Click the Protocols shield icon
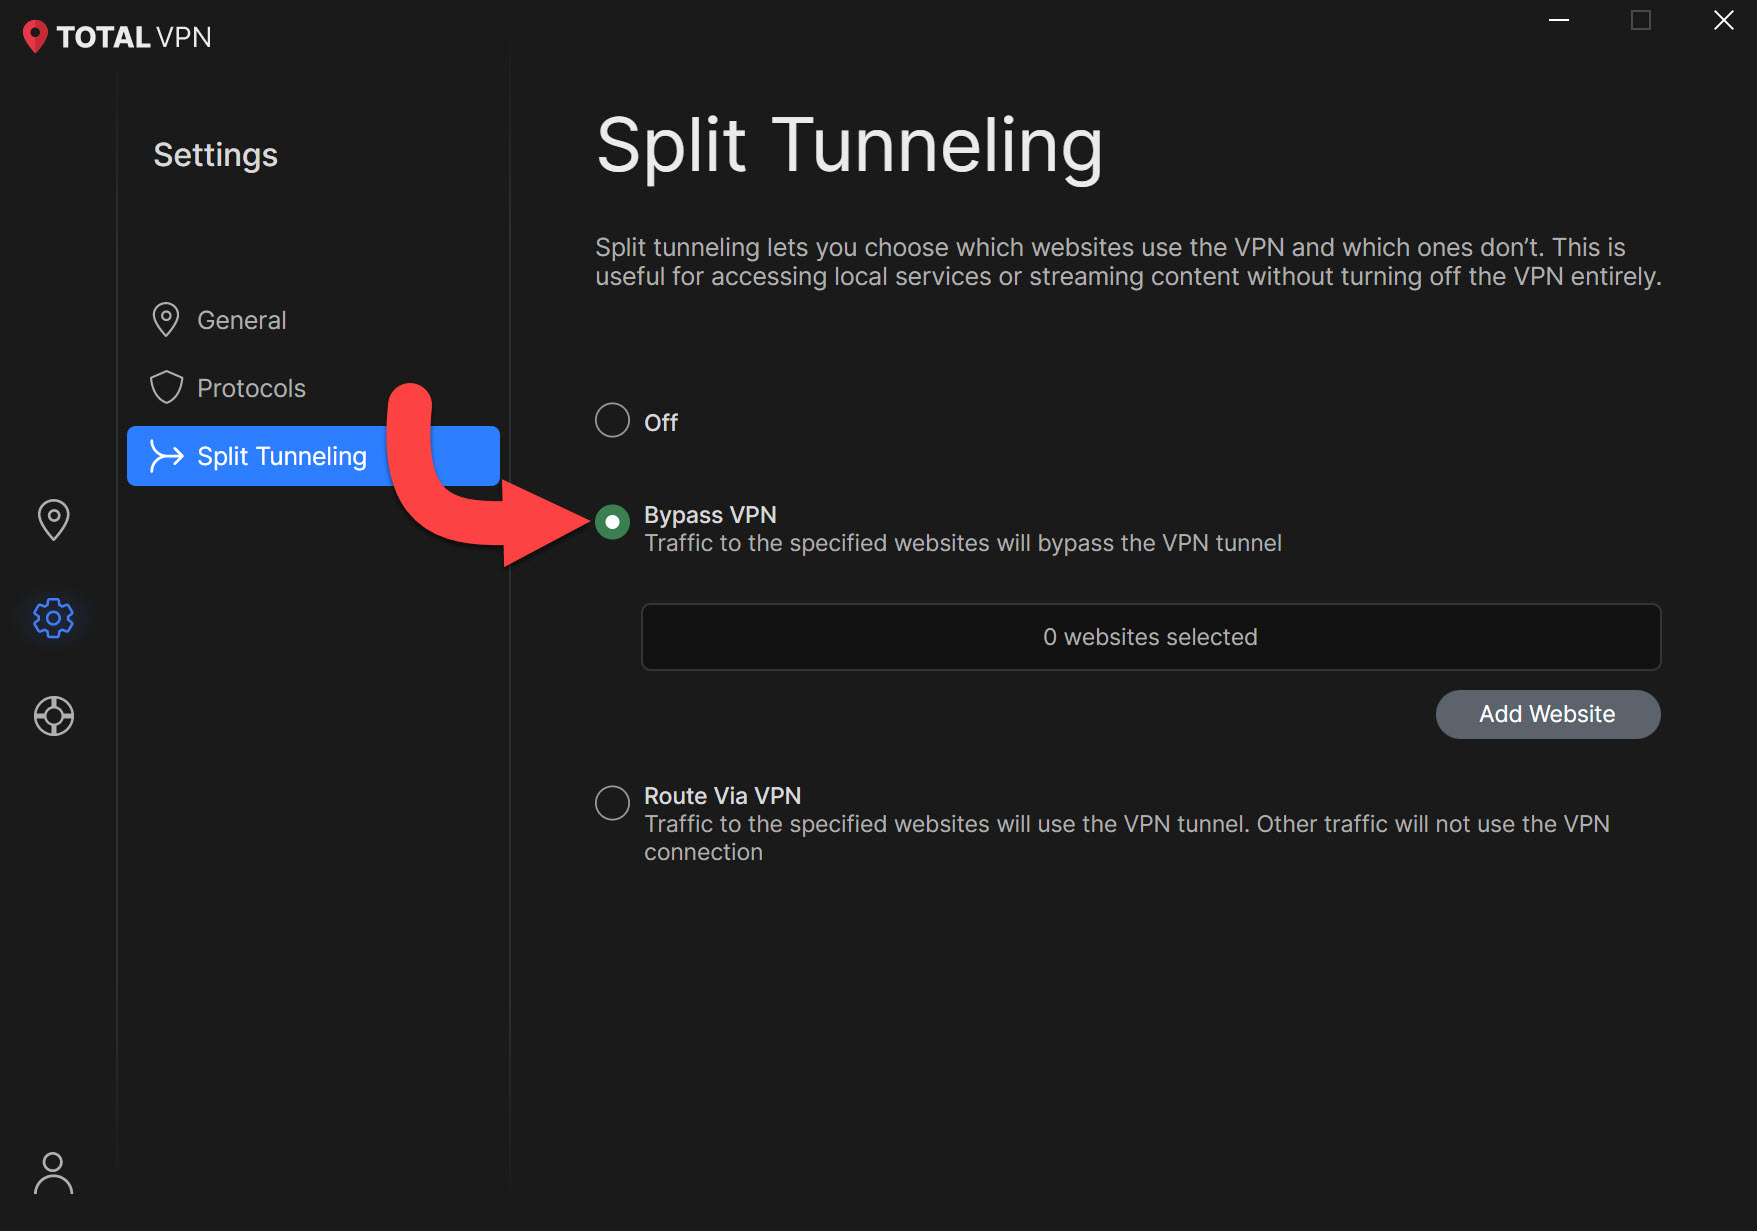The width and height of the screenshot is (1757, 1231). click(166, 388)
